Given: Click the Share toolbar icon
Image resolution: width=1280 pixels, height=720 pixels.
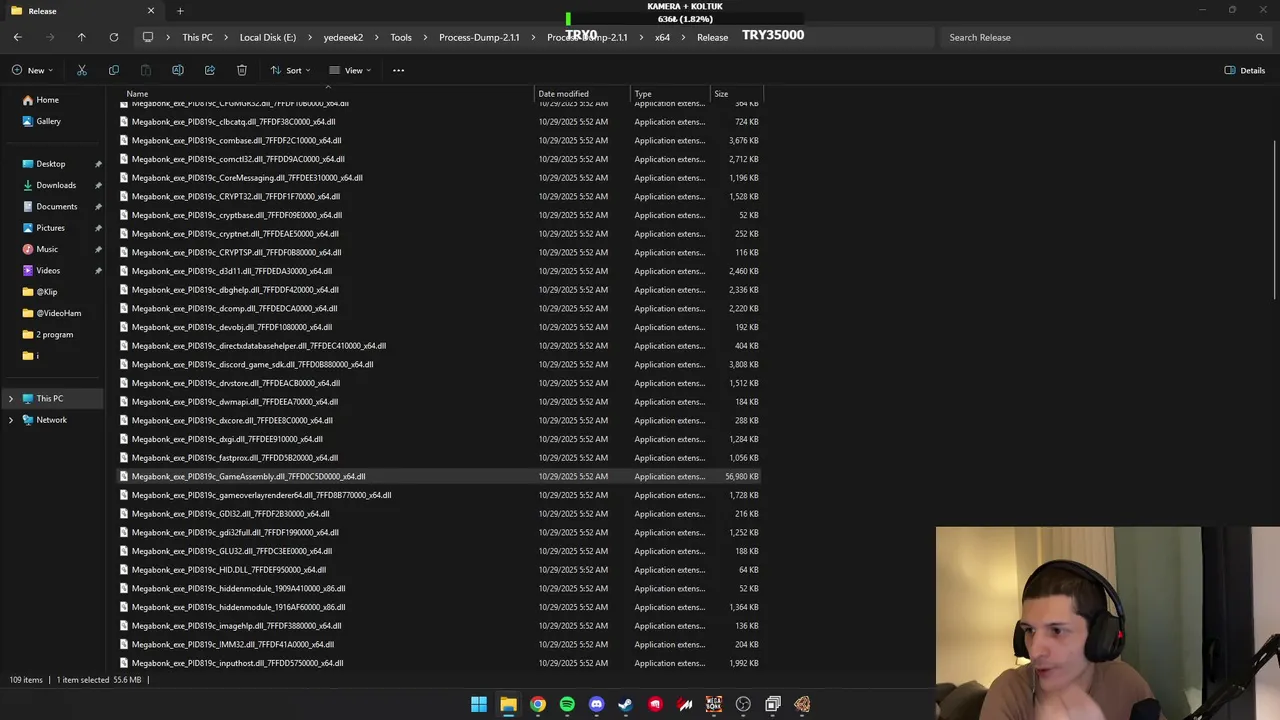Looking at the screenshot, I should [x=210, y=70].
